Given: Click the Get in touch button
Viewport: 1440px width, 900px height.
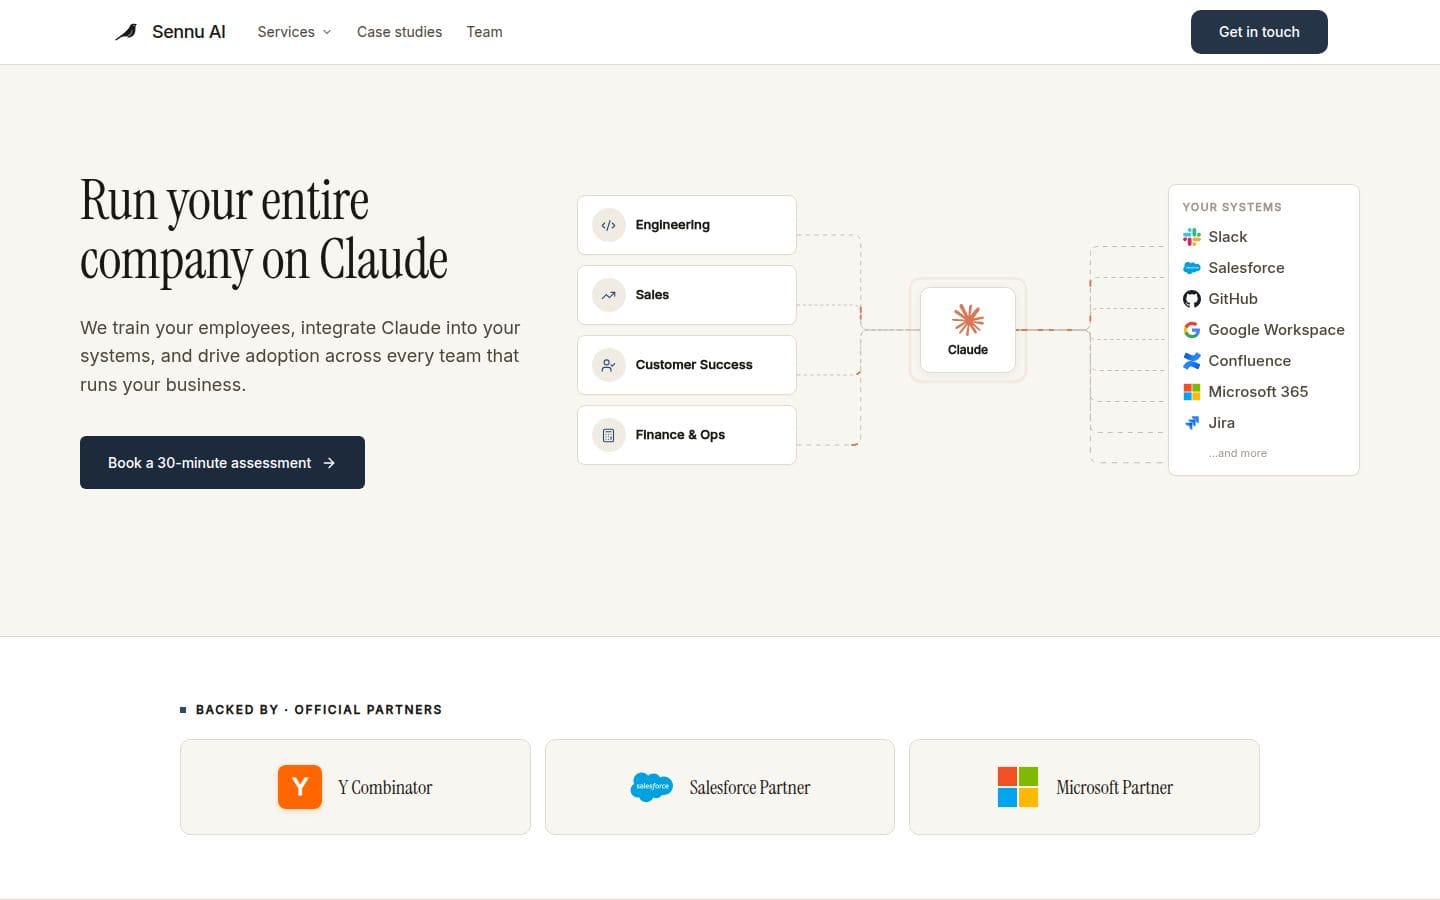Looking at the screenshot, I should click(x=1259, y=32).
